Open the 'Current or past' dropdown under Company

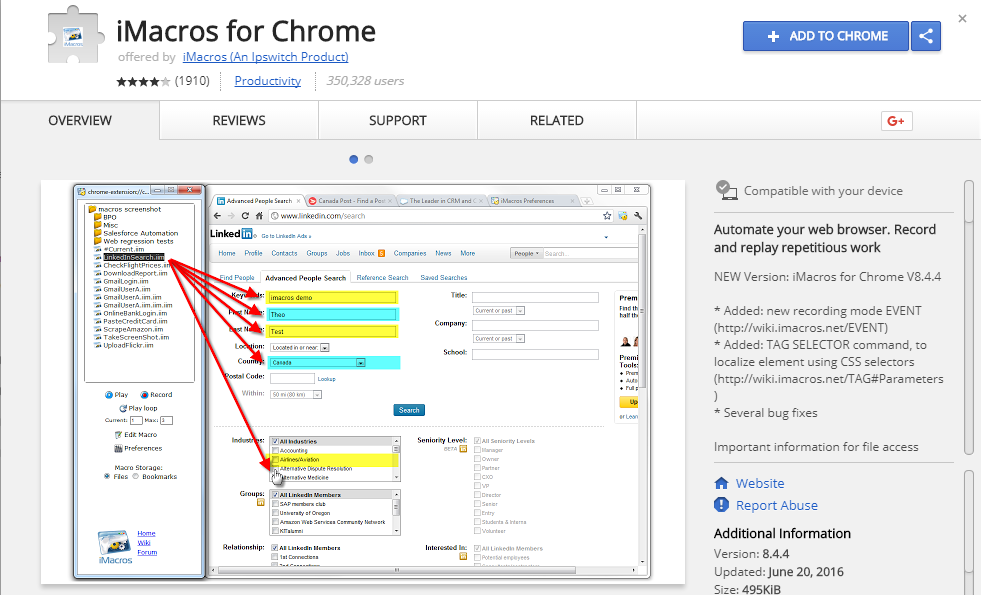[499, 338]
